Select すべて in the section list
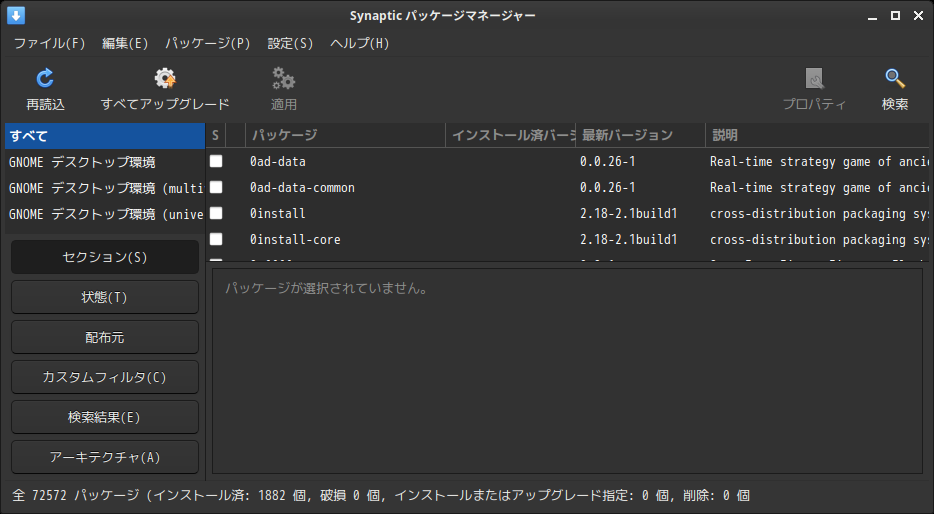 pyautogui.click(x=105, y=136)
